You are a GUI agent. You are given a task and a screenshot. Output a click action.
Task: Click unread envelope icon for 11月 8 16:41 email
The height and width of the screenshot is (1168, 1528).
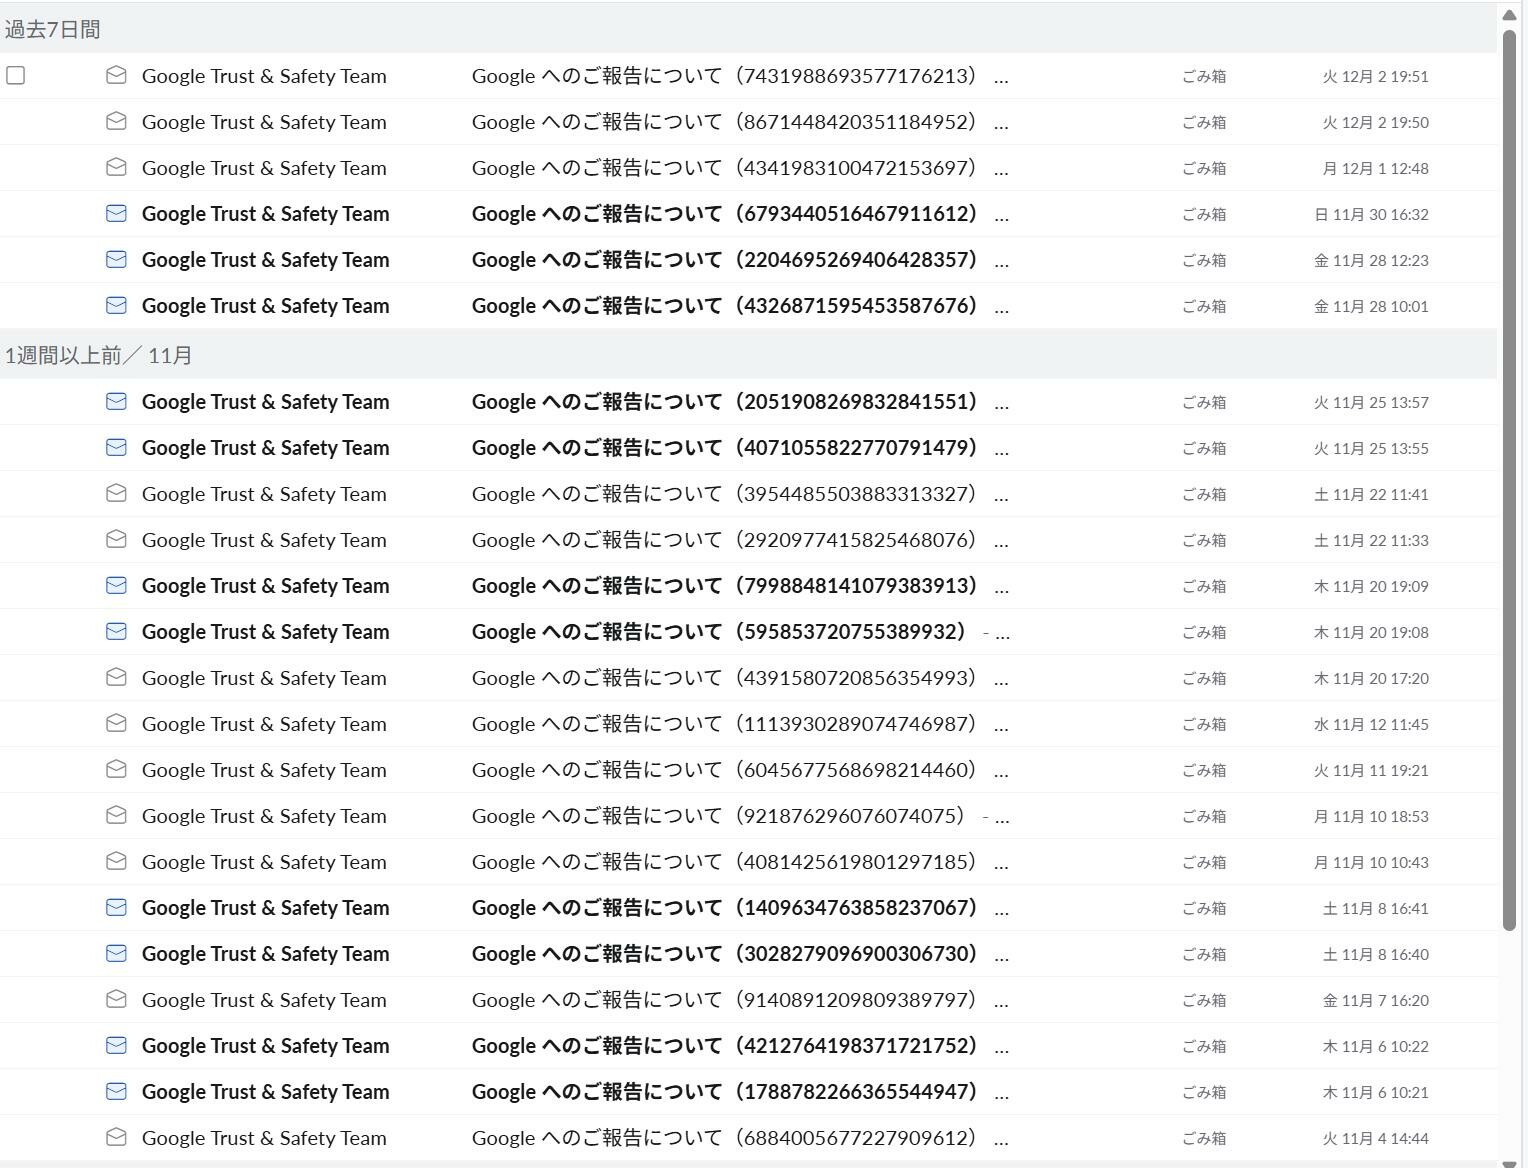point(116,908)
